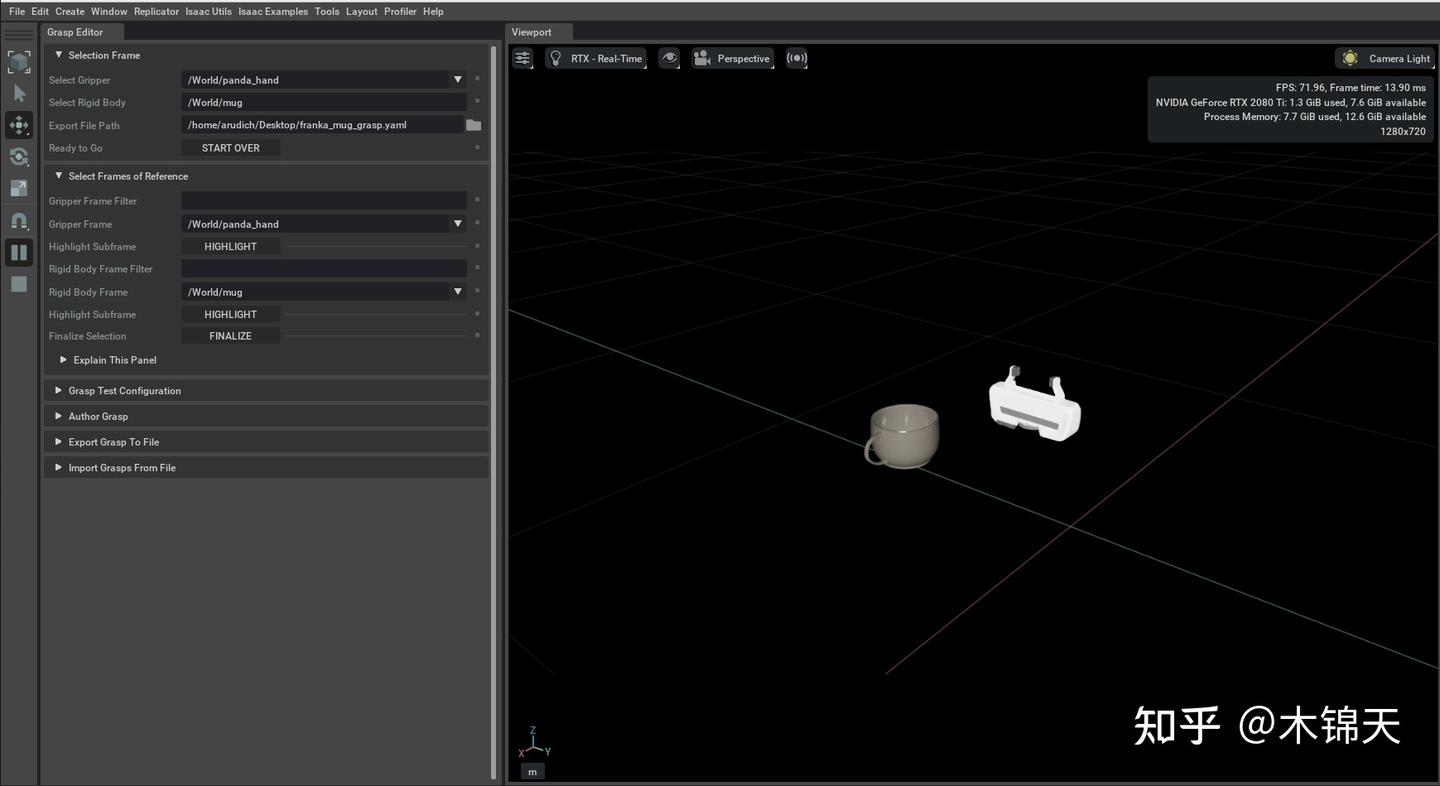Click the FINALIZE button
The image size is (1440, 786).
pos(230,335)
